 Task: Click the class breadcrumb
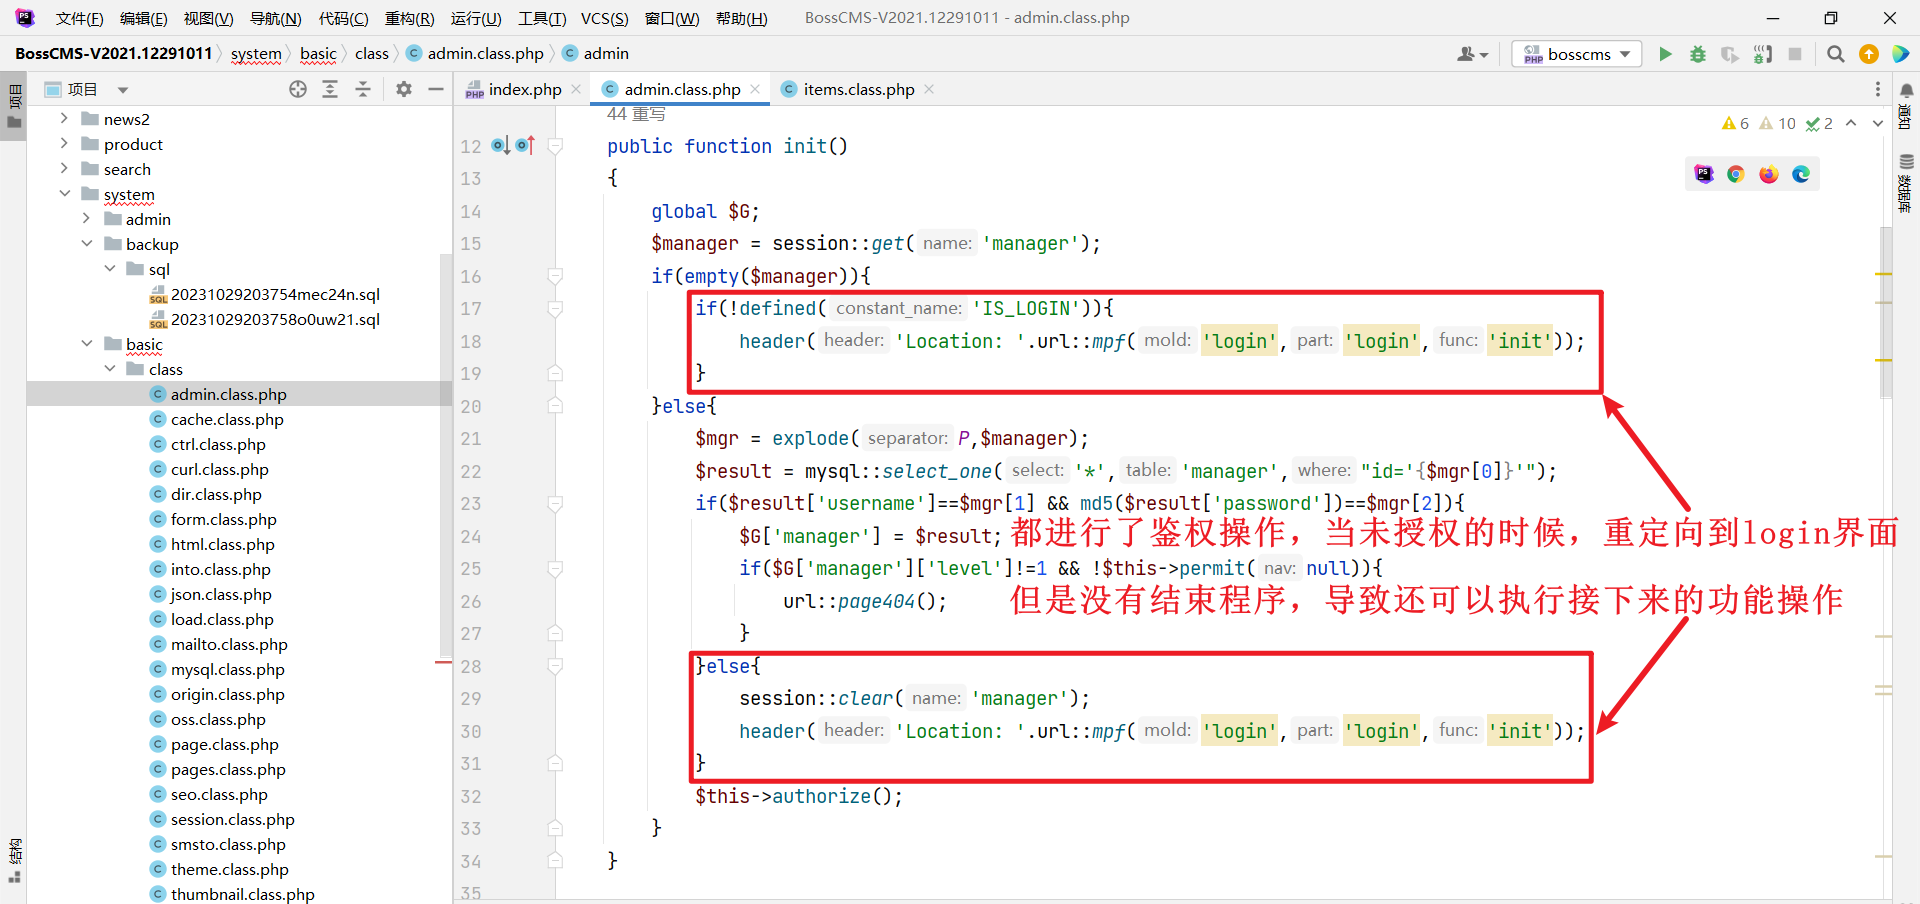tap(372, 54)
